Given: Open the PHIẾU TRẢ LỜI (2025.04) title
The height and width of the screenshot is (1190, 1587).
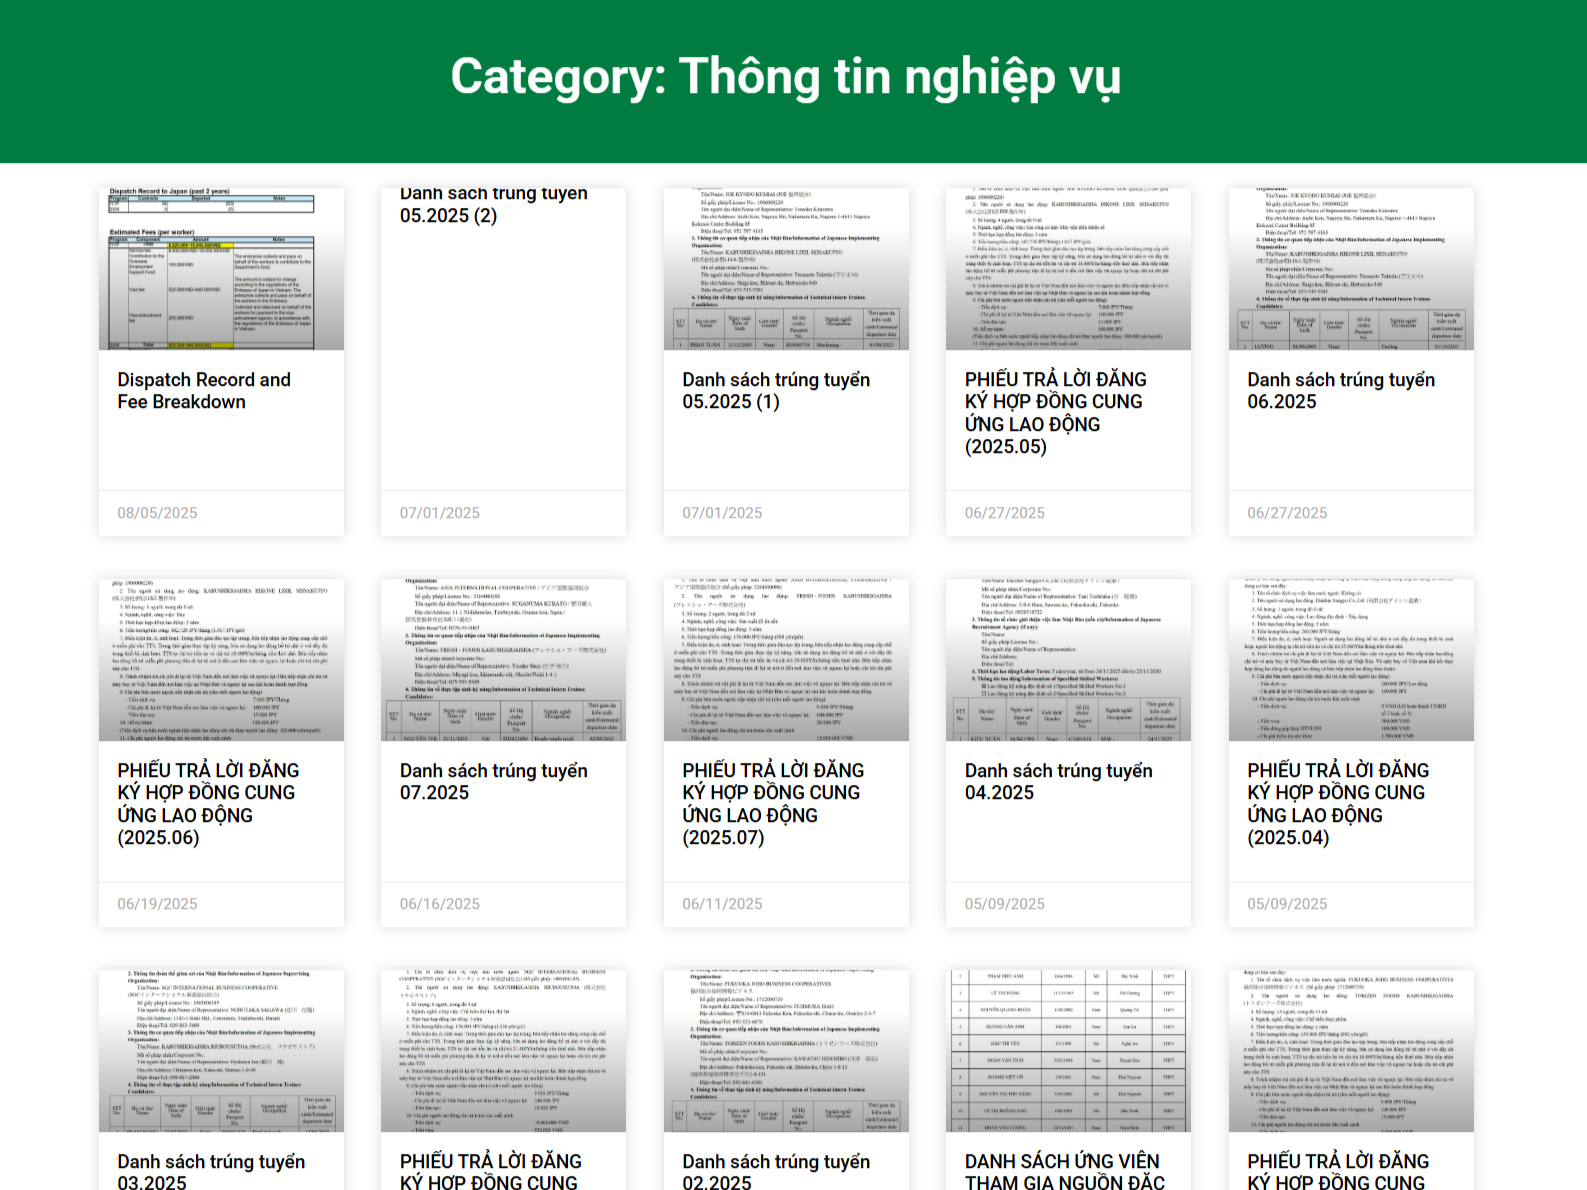Looking at the screenshot, I should (x=1338, y=804).
